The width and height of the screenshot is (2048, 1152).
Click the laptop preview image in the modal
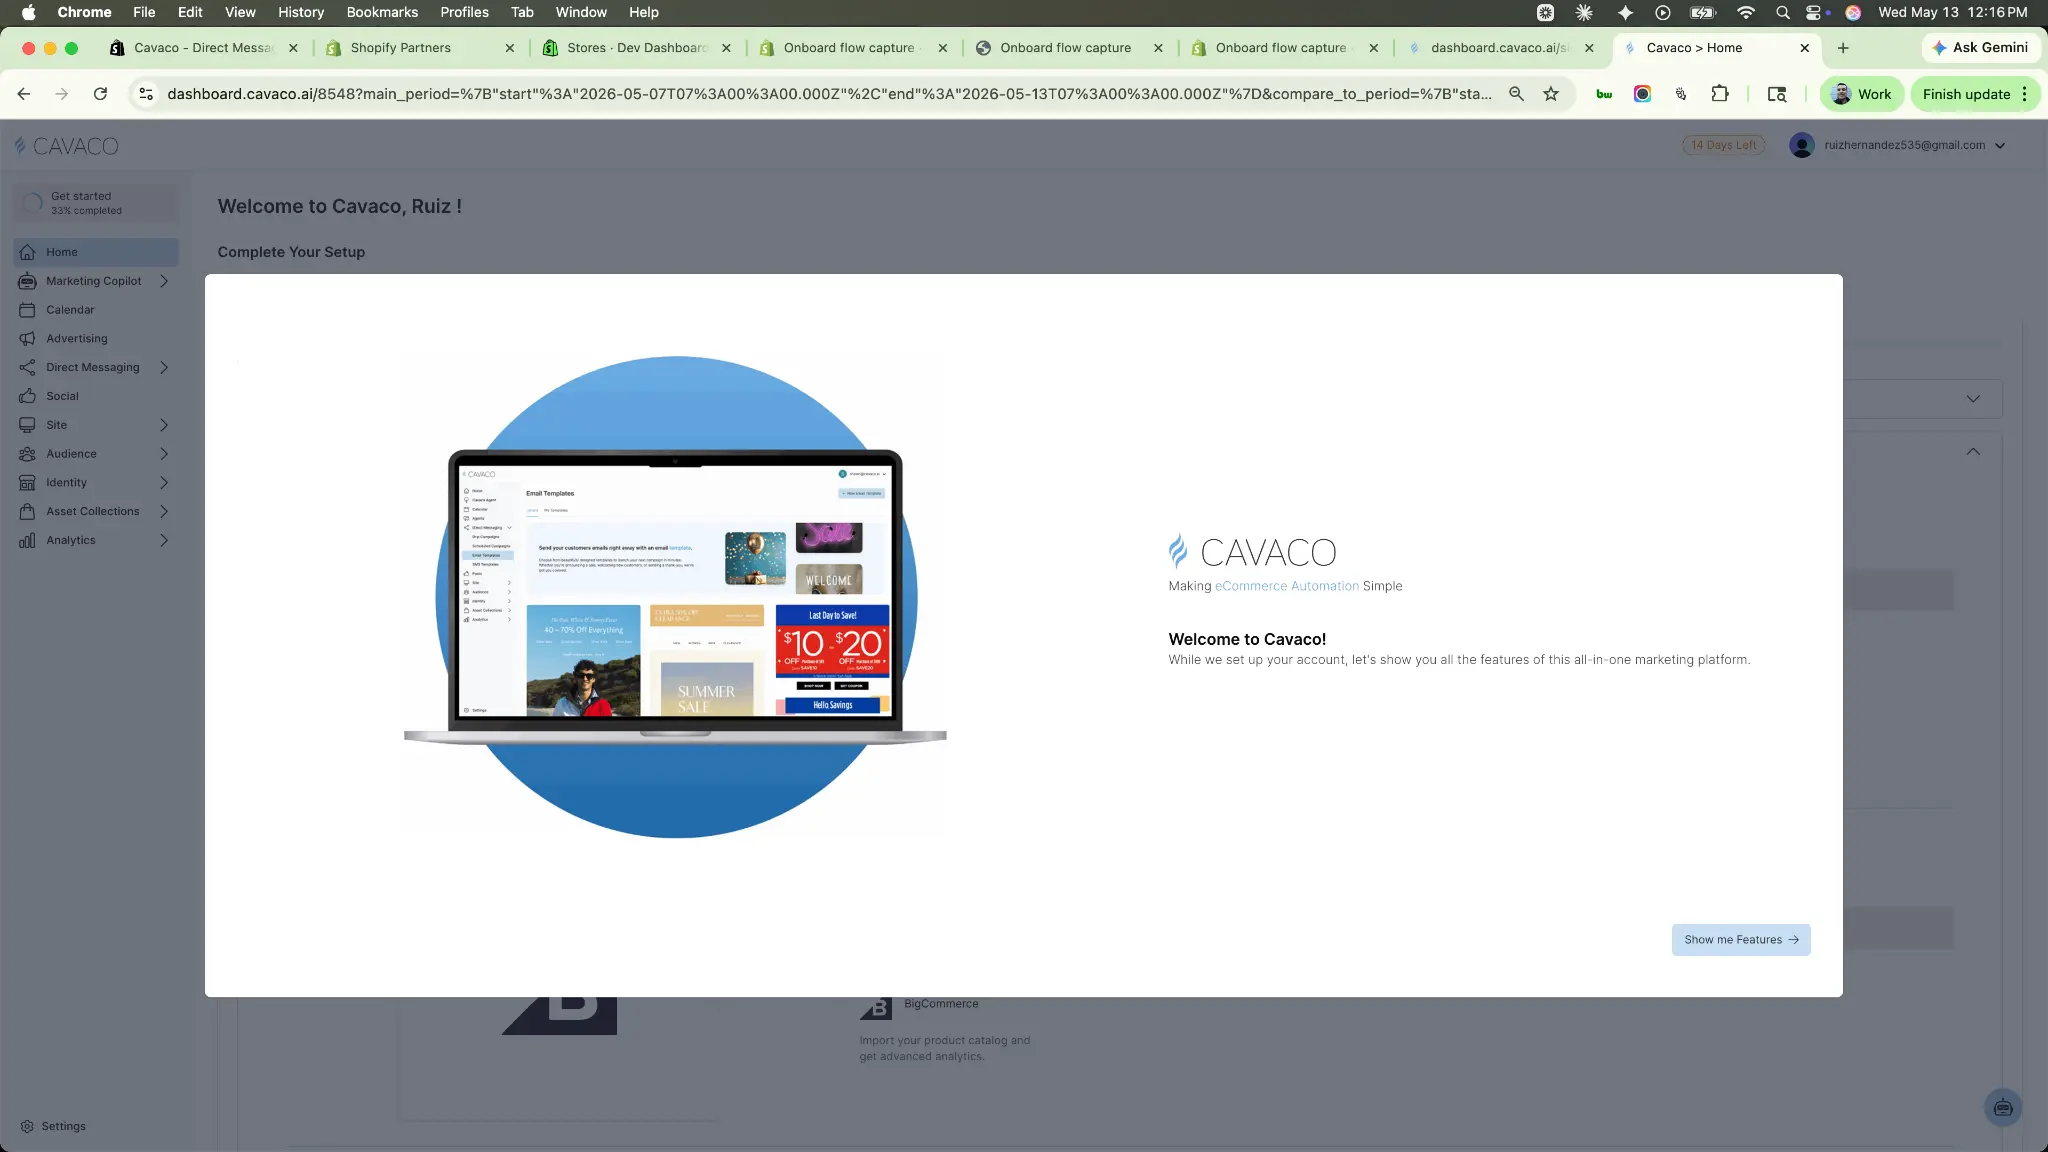click(x=676, y=597)
